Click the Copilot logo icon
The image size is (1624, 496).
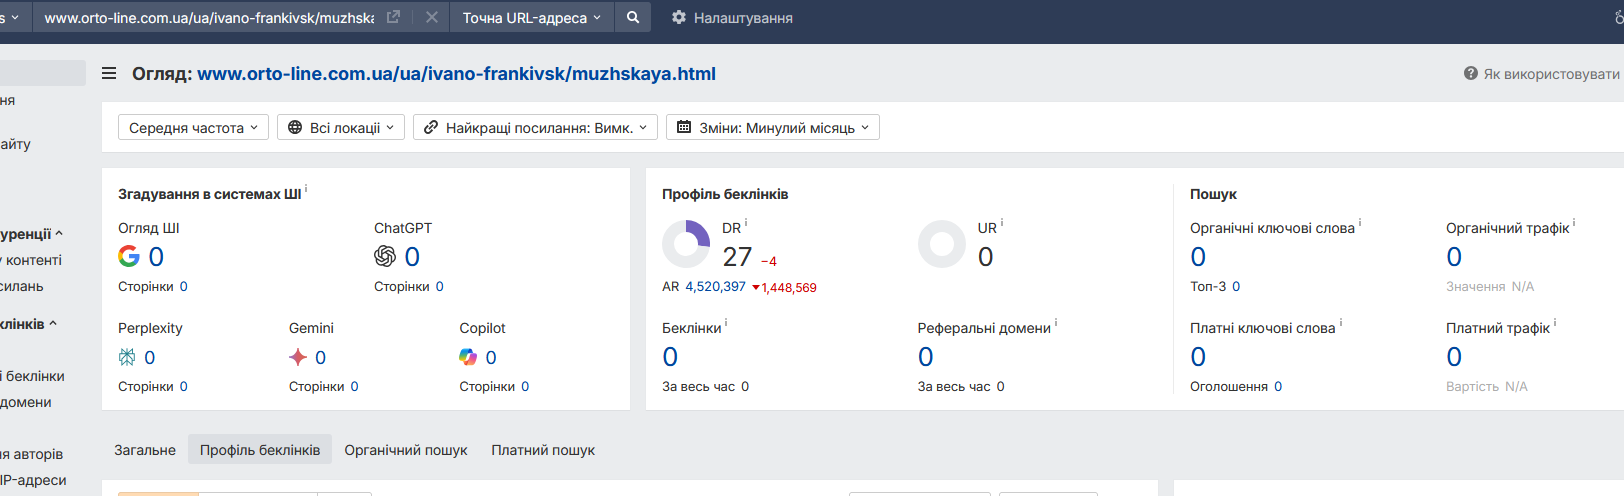(468, 357)
